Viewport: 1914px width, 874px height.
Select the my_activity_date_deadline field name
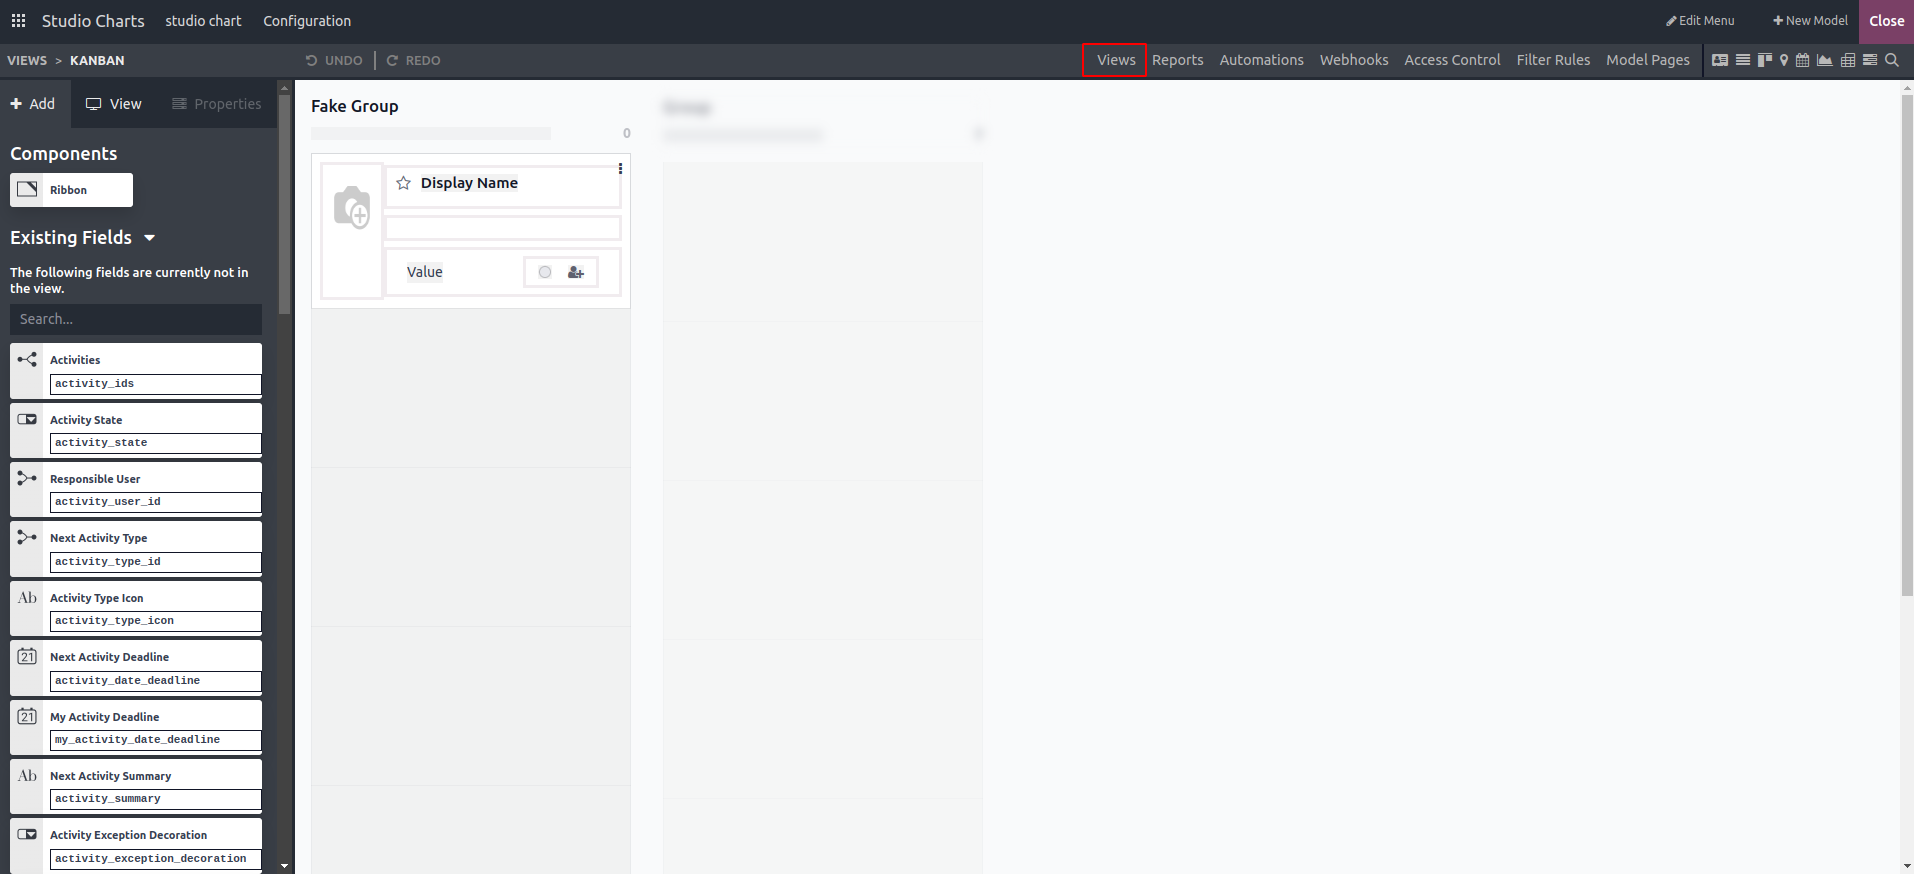155,740
